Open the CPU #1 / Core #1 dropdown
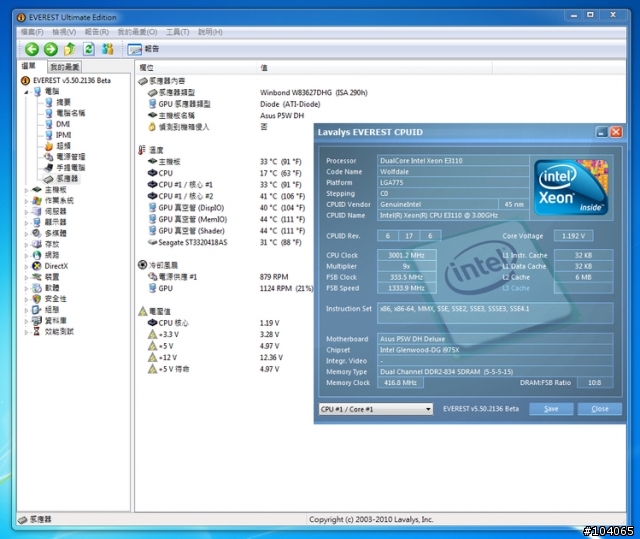 [376, 409]
